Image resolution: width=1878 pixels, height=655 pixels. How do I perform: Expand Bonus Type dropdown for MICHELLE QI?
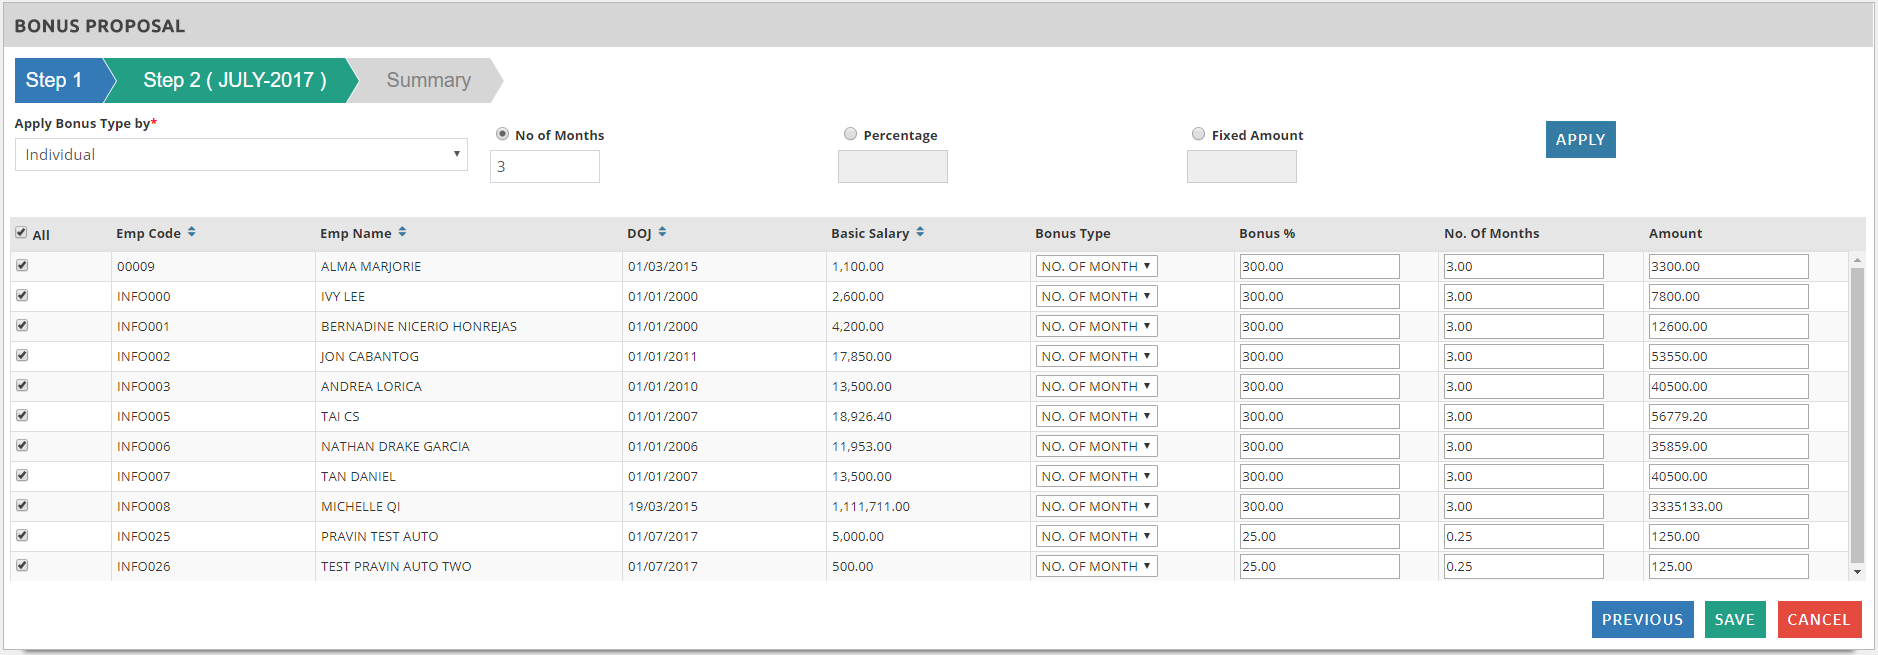1096,506
